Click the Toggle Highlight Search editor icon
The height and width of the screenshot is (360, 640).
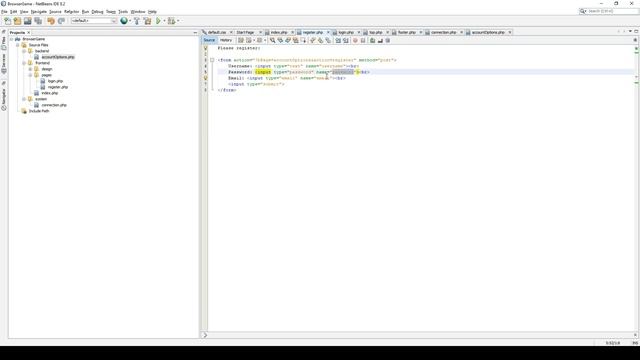coord(296,40)
